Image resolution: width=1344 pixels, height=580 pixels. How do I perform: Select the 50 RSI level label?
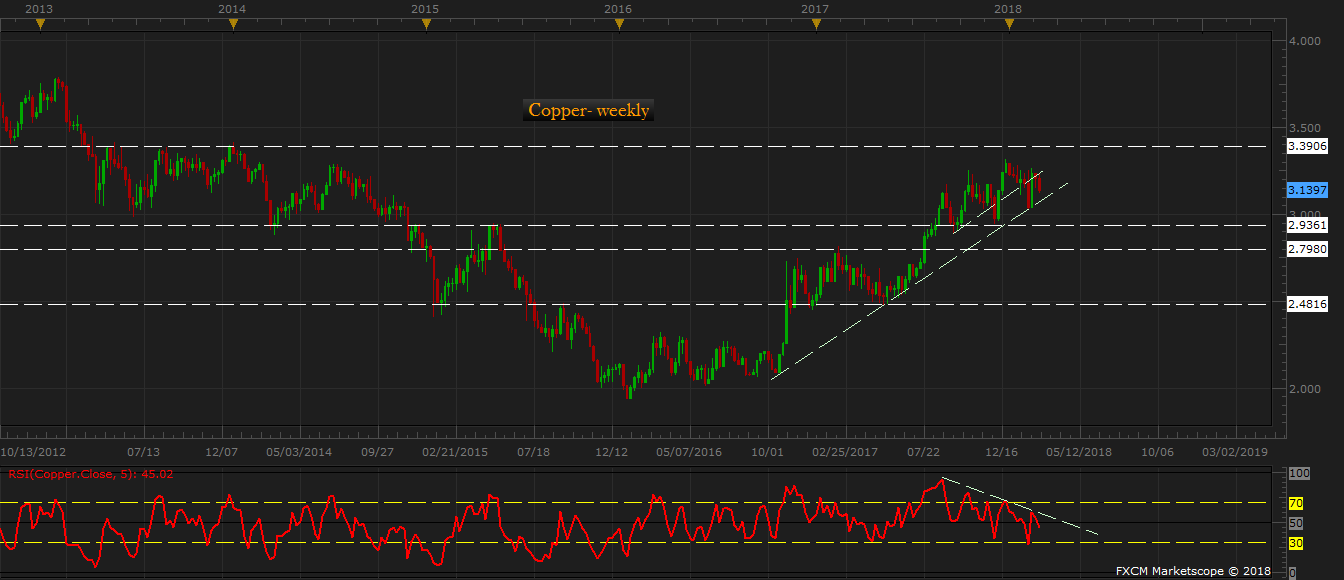click(x=1296, y=523)
